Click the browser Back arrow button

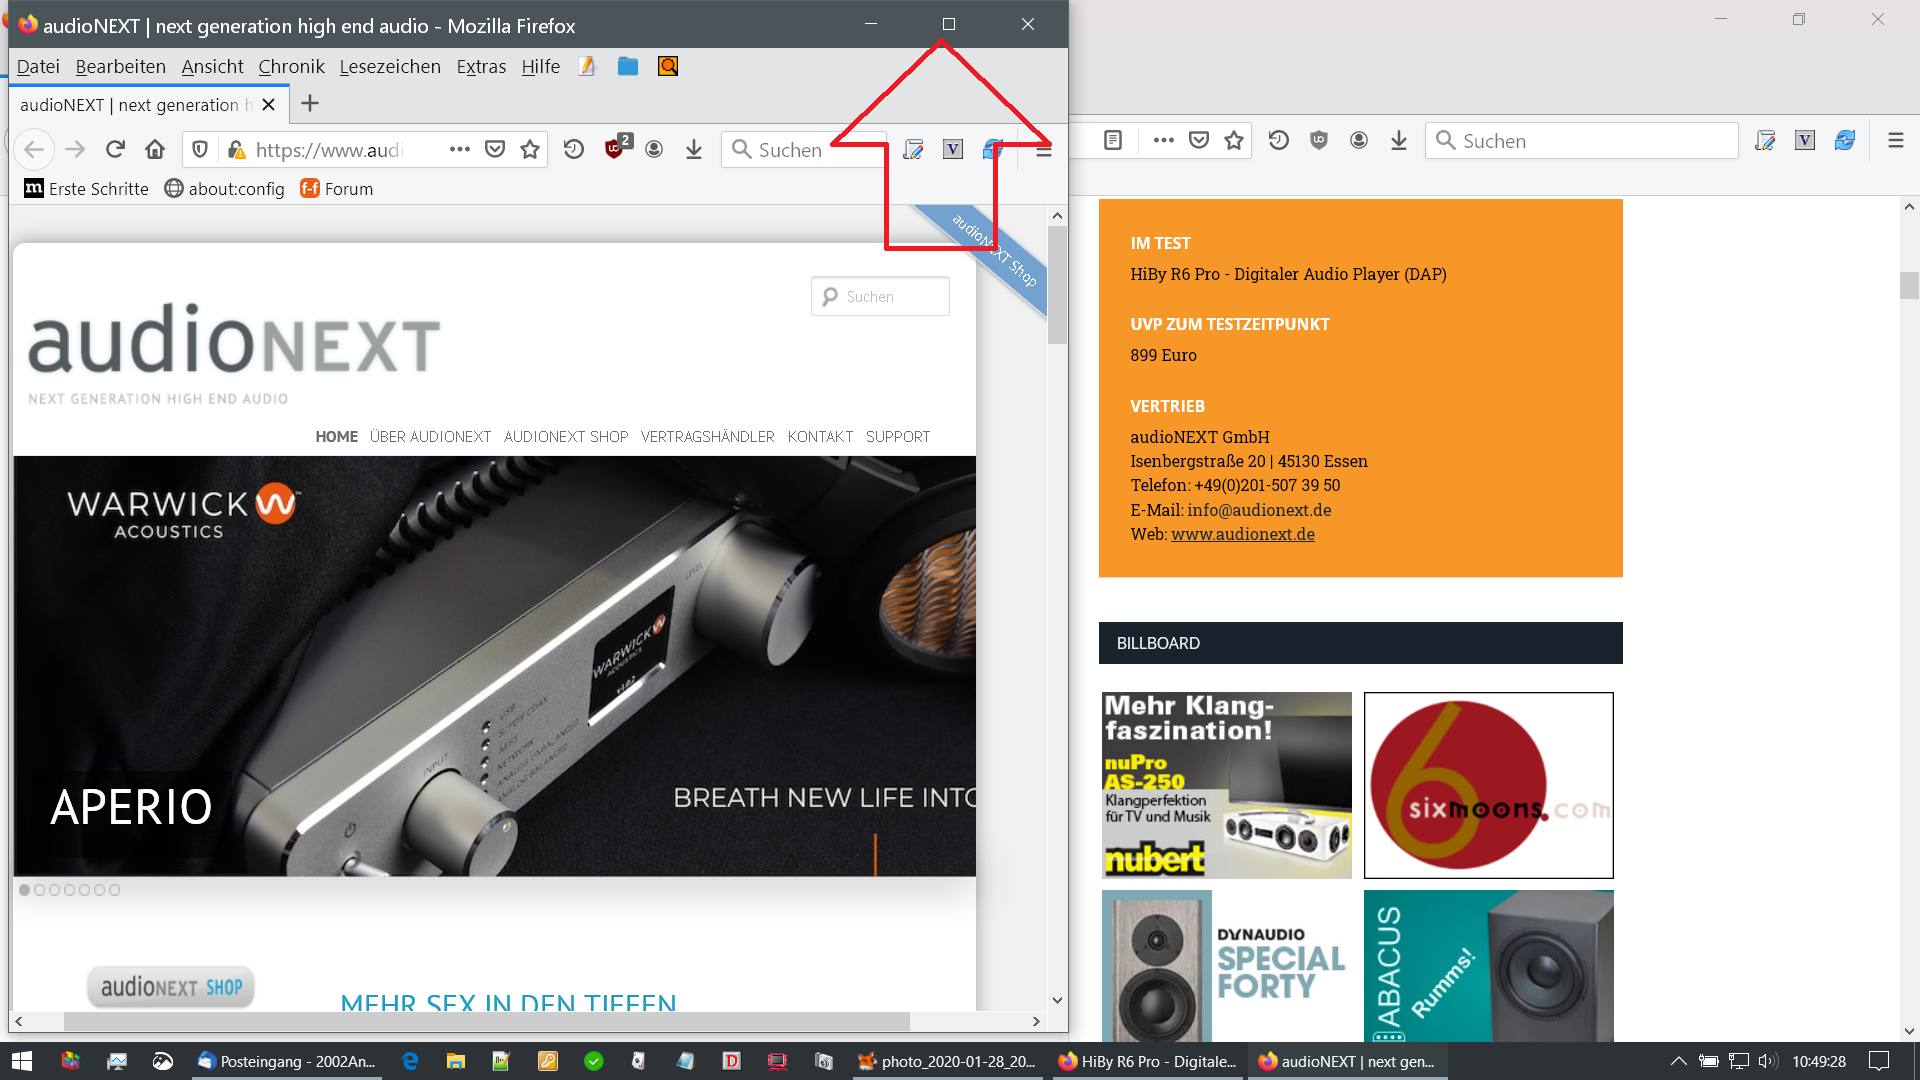(34, 150)
